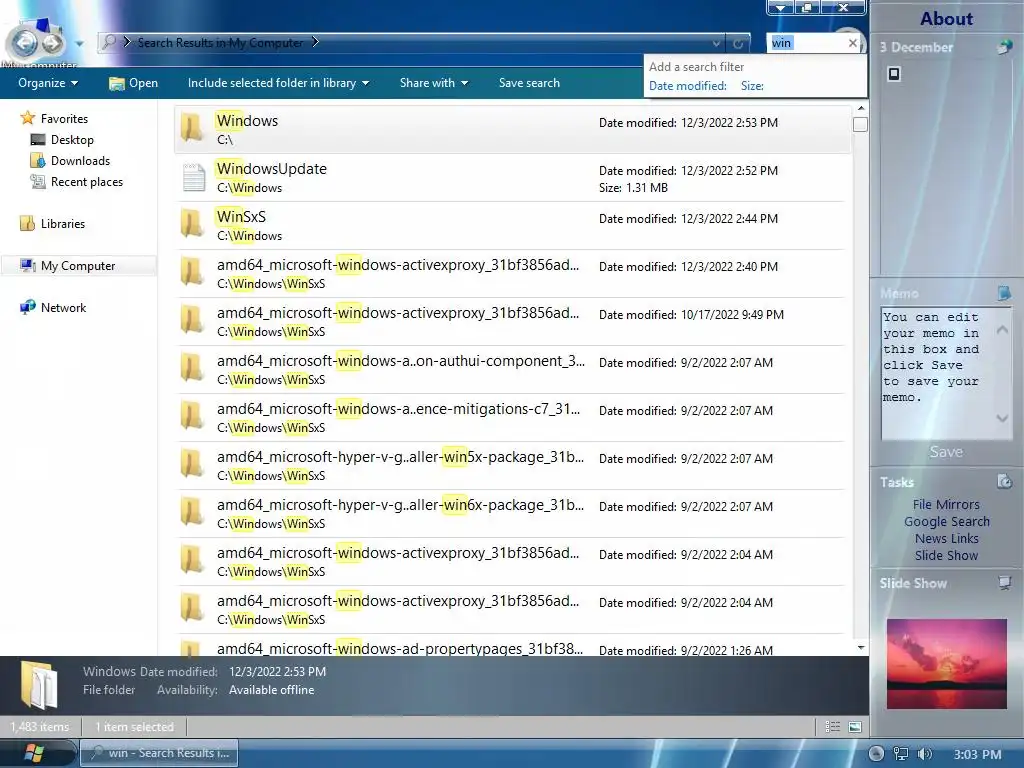This screenshot has width=1024, height=768.
Task: Click 'win - Search Results' taskbar button
Action: click(159, 753)
